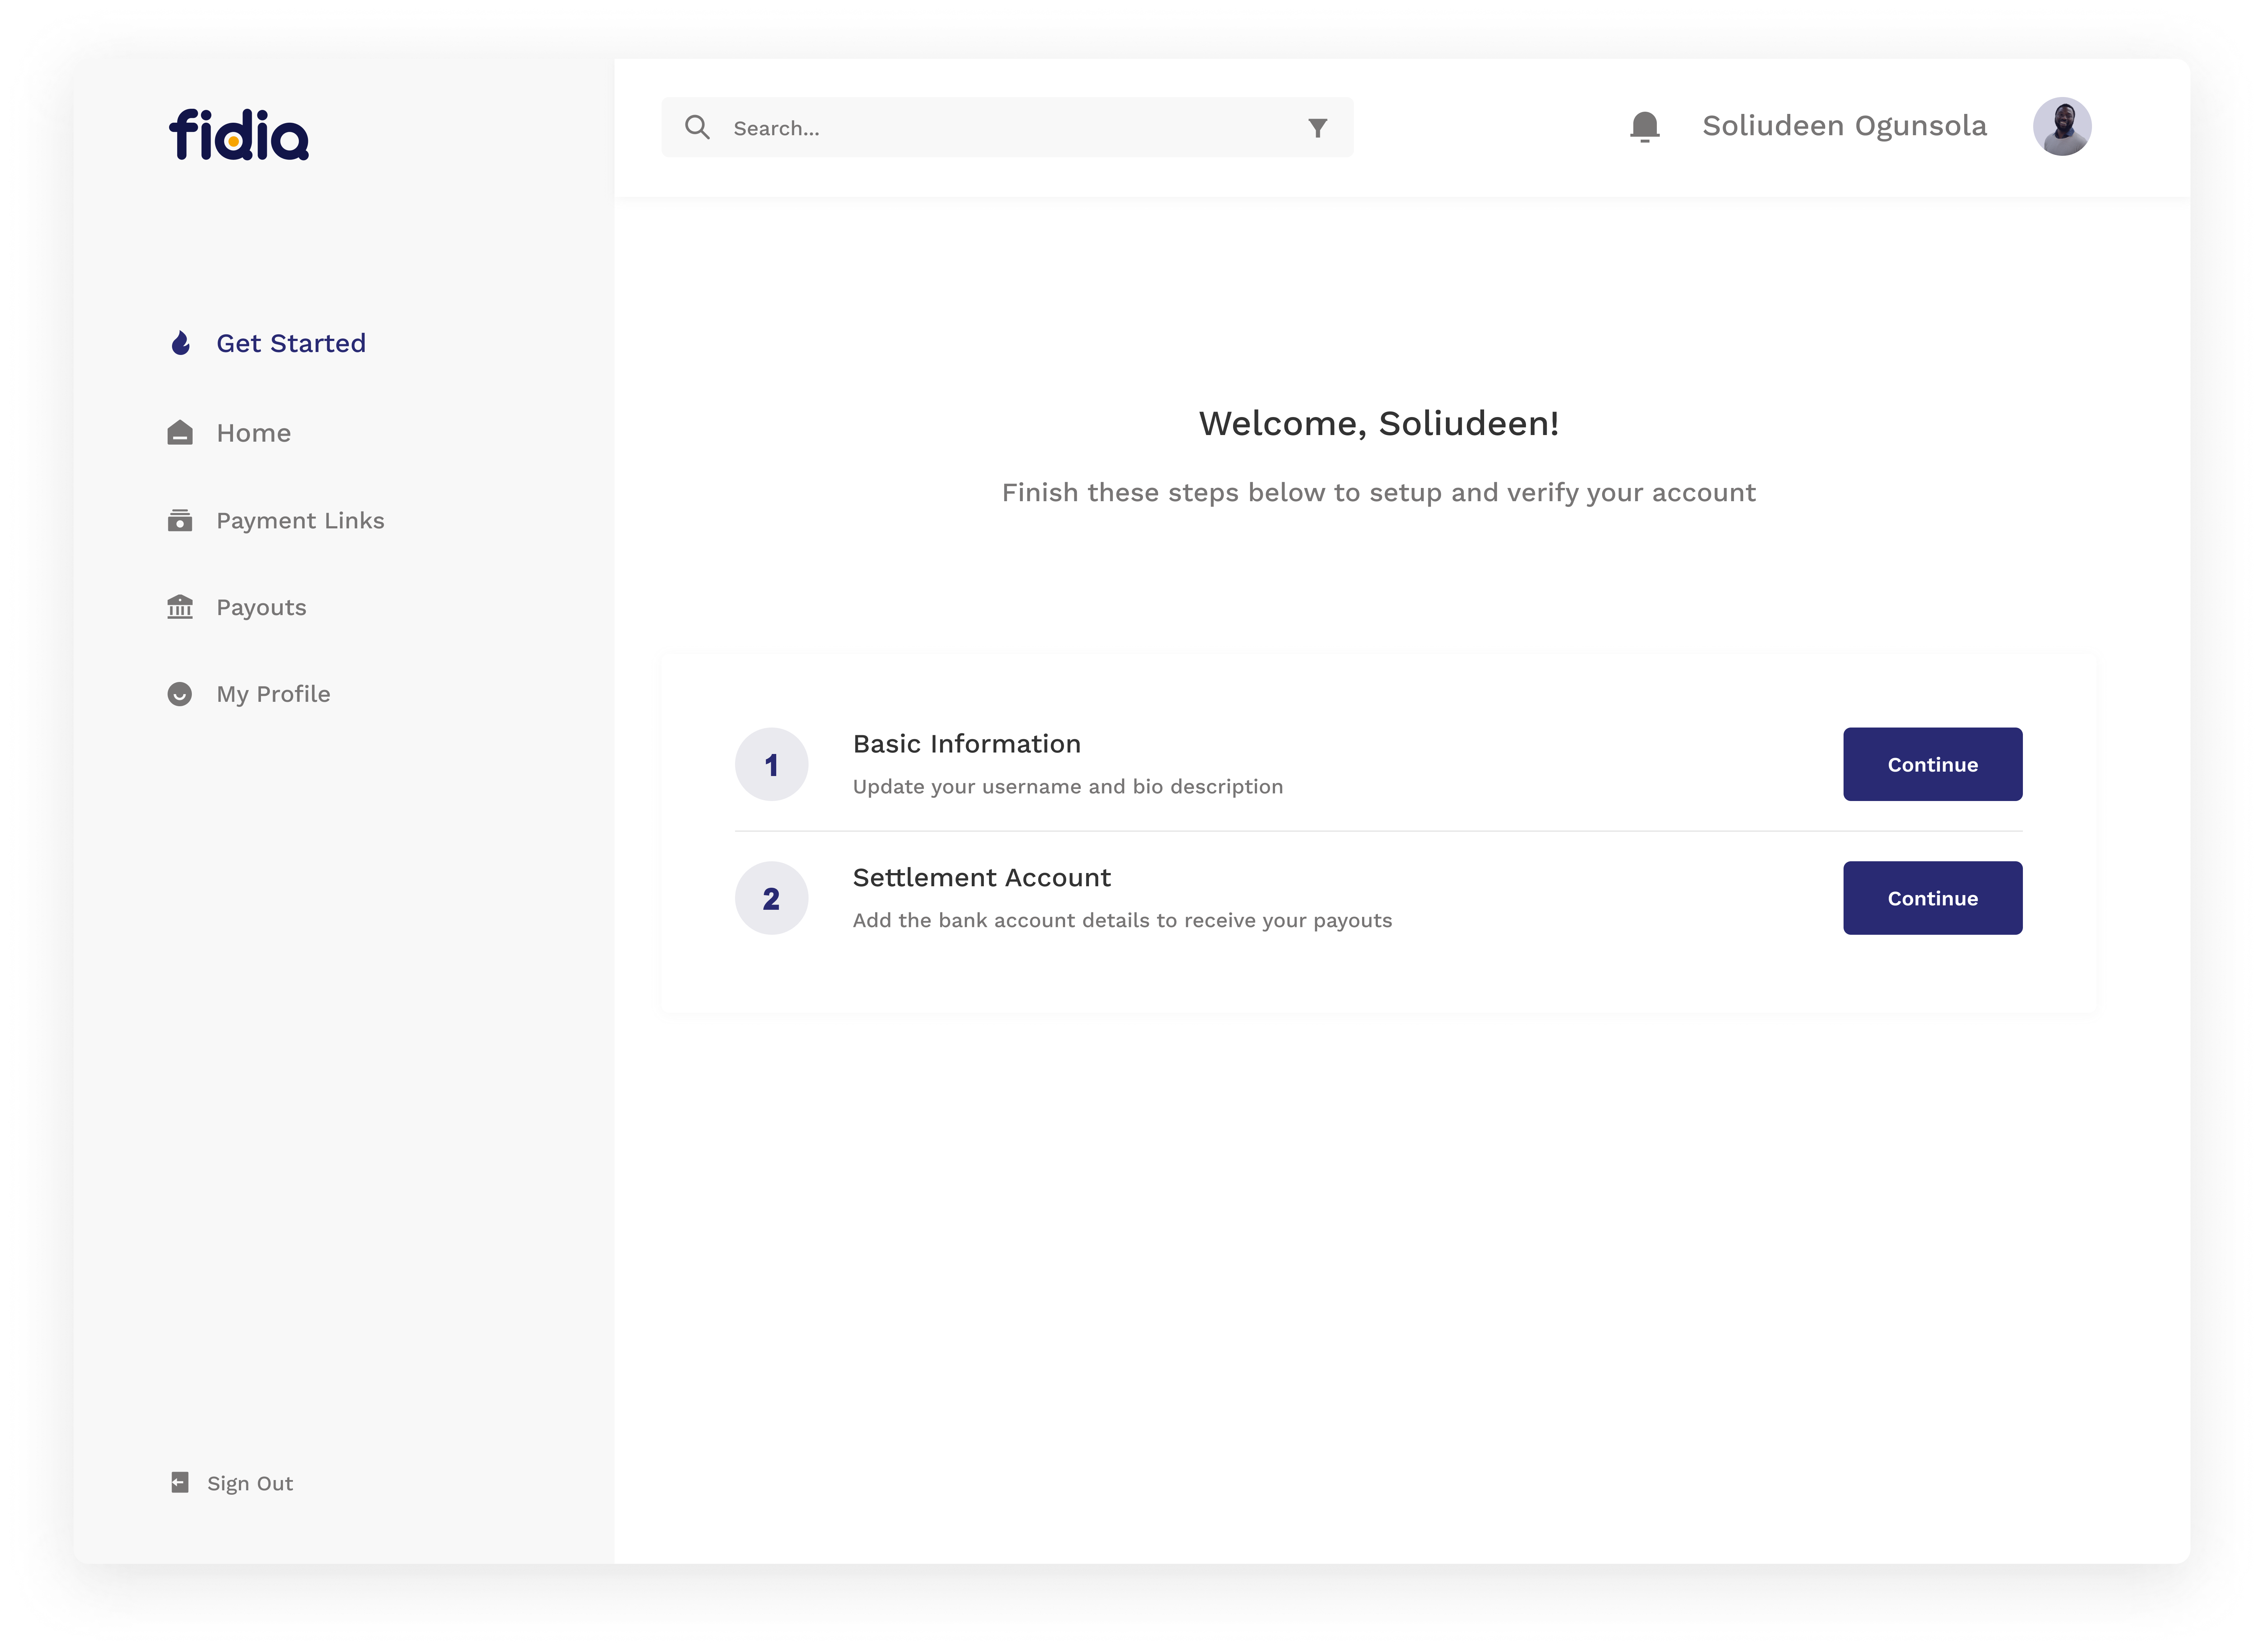
Task: Sign Out of the account
Action: coord(232,1483)
